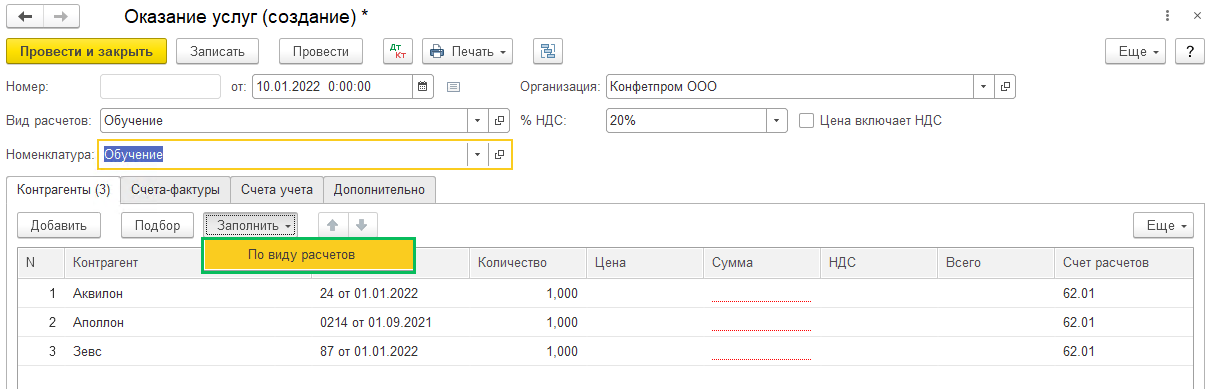Expand the Организация dropdown
This screenshot has height=389, width=1215.
pos(985,87)
